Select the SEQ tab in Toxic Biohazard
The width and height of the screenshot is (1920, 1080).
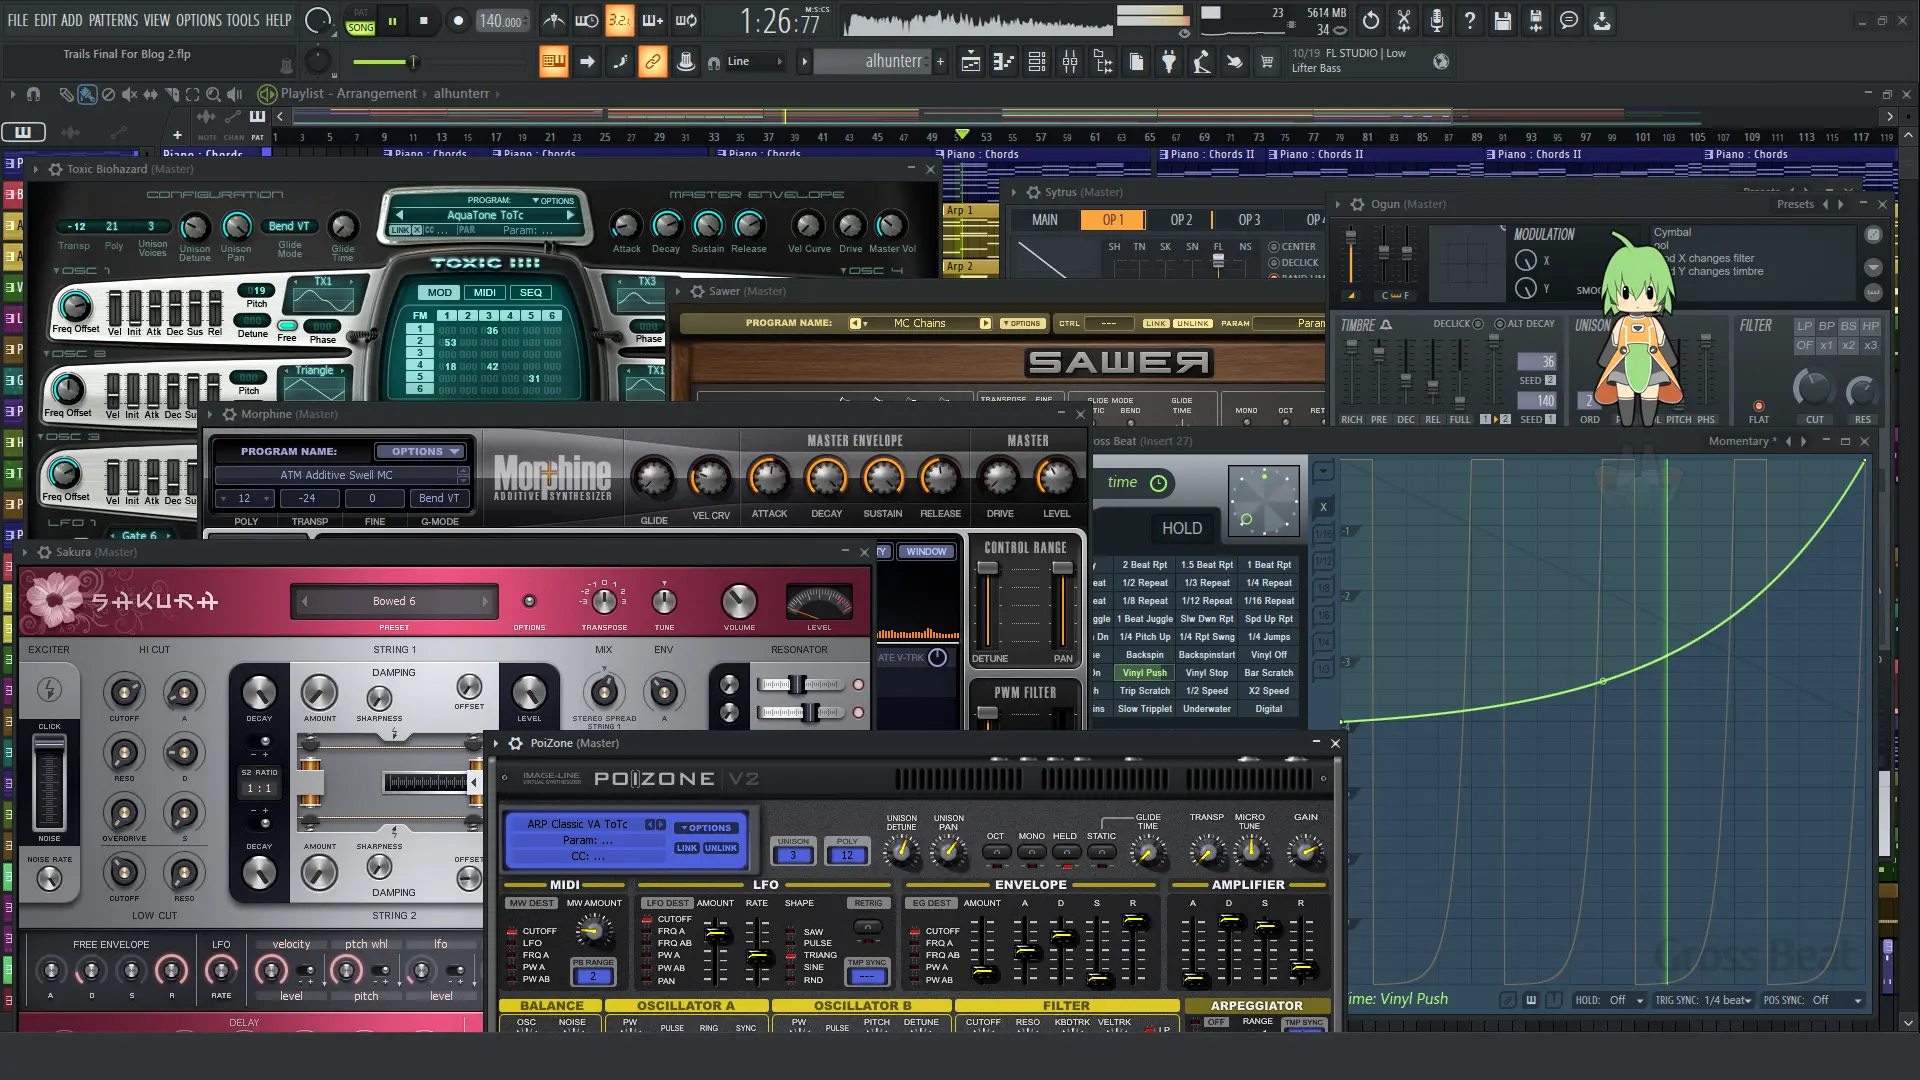531,293
